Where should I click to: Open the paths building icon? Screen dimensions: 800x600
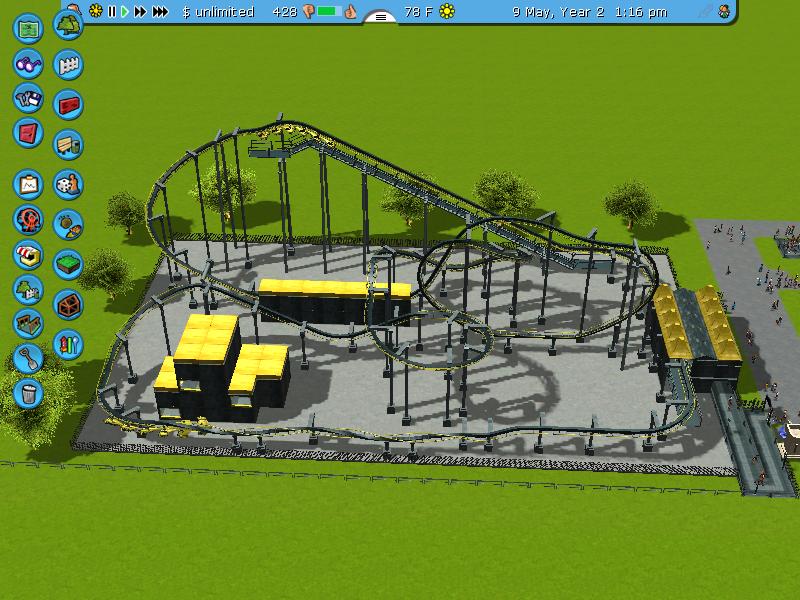[x=28, y=324]
